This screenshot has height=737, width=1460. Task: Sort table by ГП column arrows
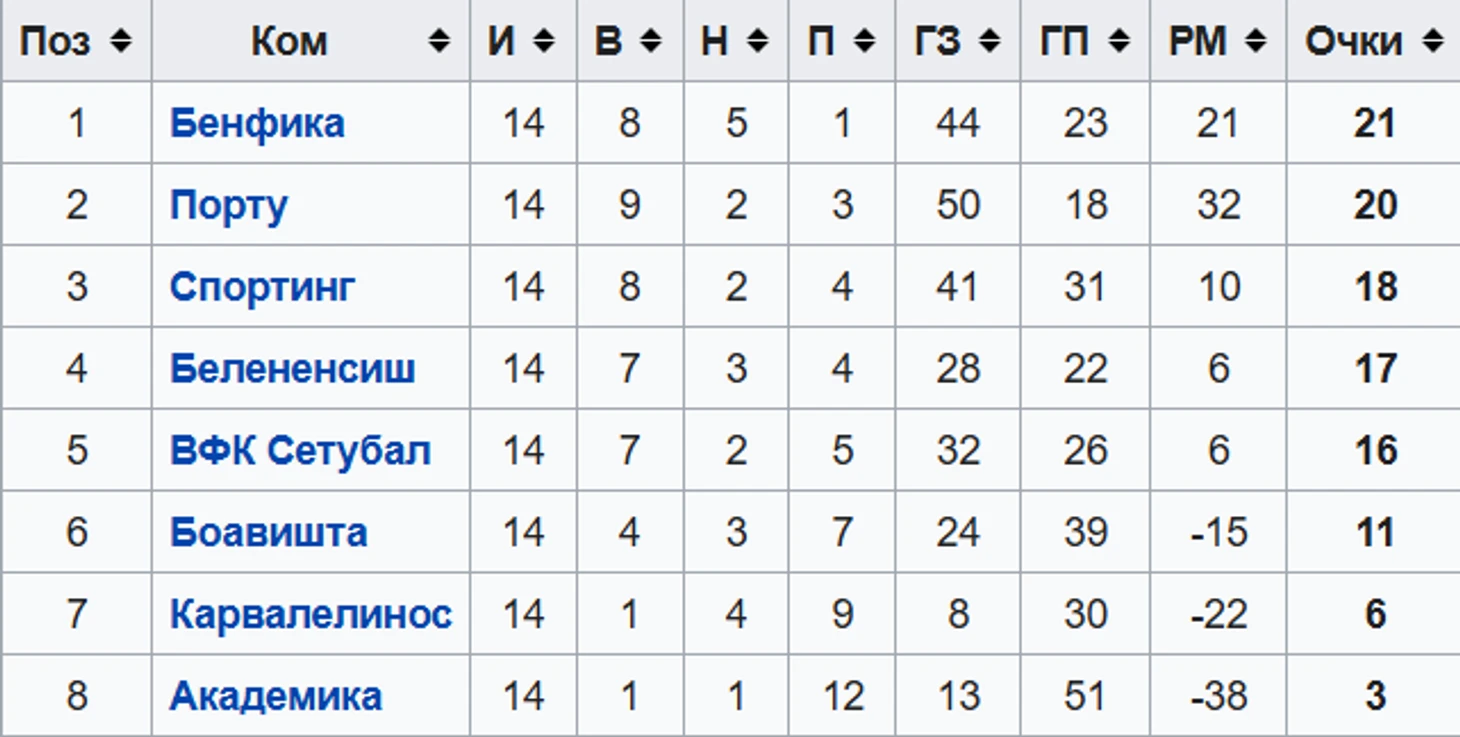pyautogui.click(x=1119, y=42)
